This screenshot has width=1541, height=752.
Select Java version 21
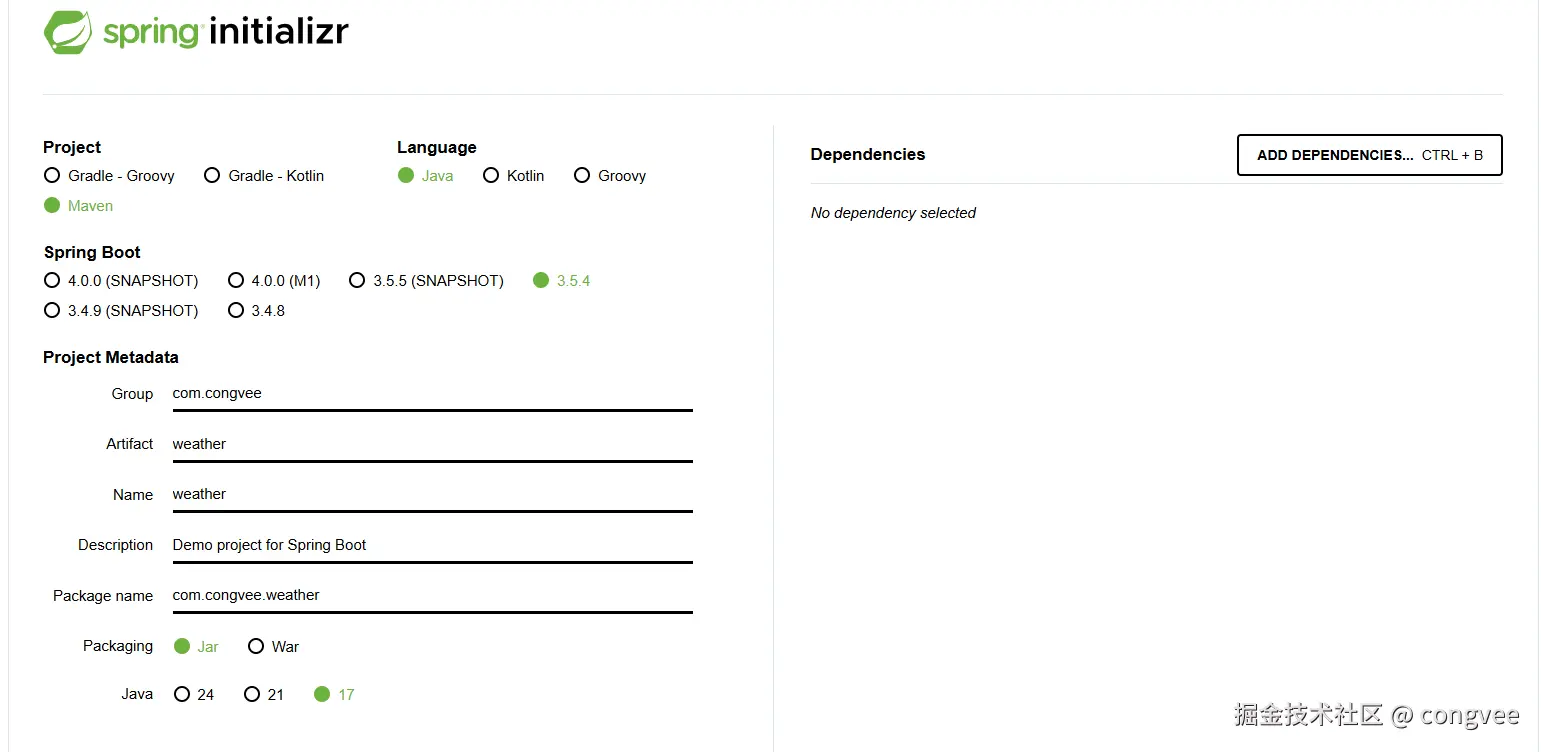264,695
